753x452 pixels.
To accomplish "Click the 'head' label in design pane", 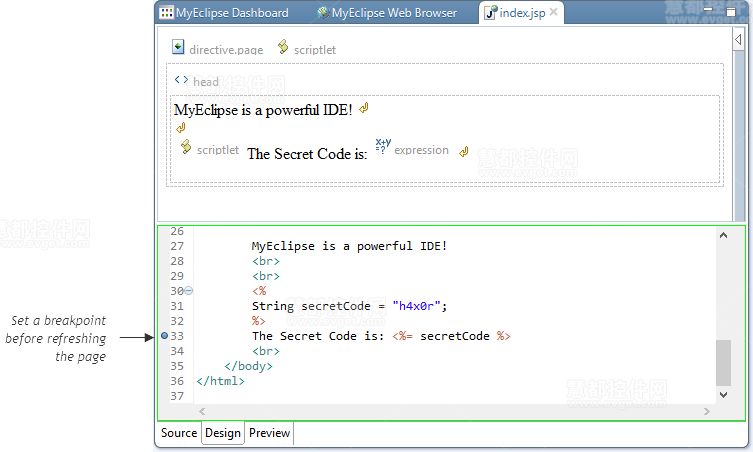I will pyautogui.click(x=206, y=82).
